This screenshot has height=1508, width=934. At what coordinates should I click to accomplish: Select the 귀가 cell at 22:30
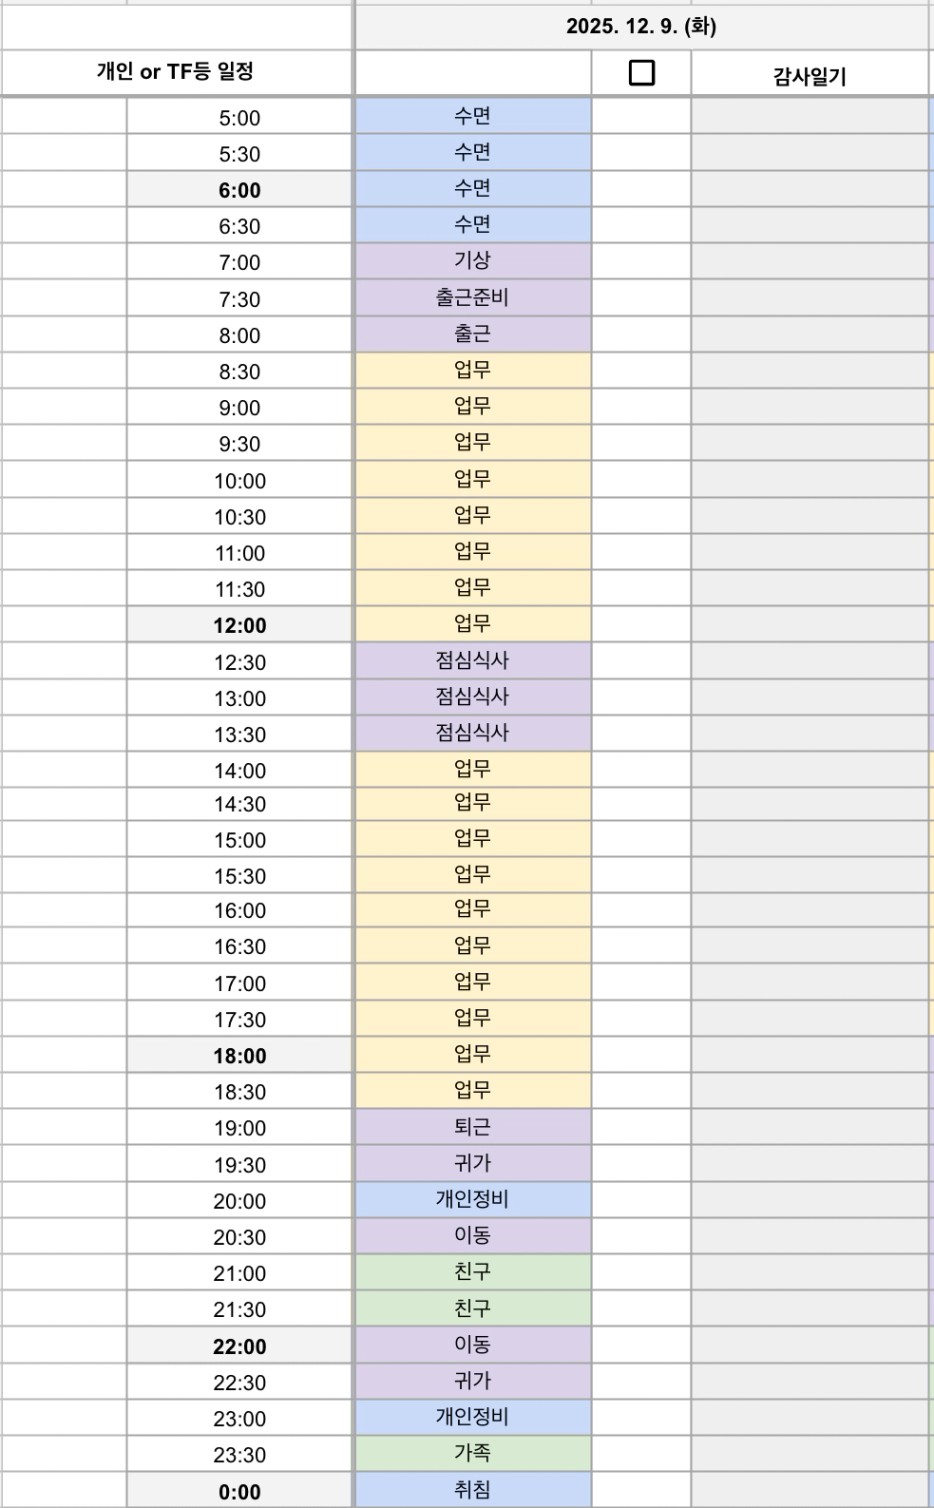pyautogui.click(x=472, y=1381)
